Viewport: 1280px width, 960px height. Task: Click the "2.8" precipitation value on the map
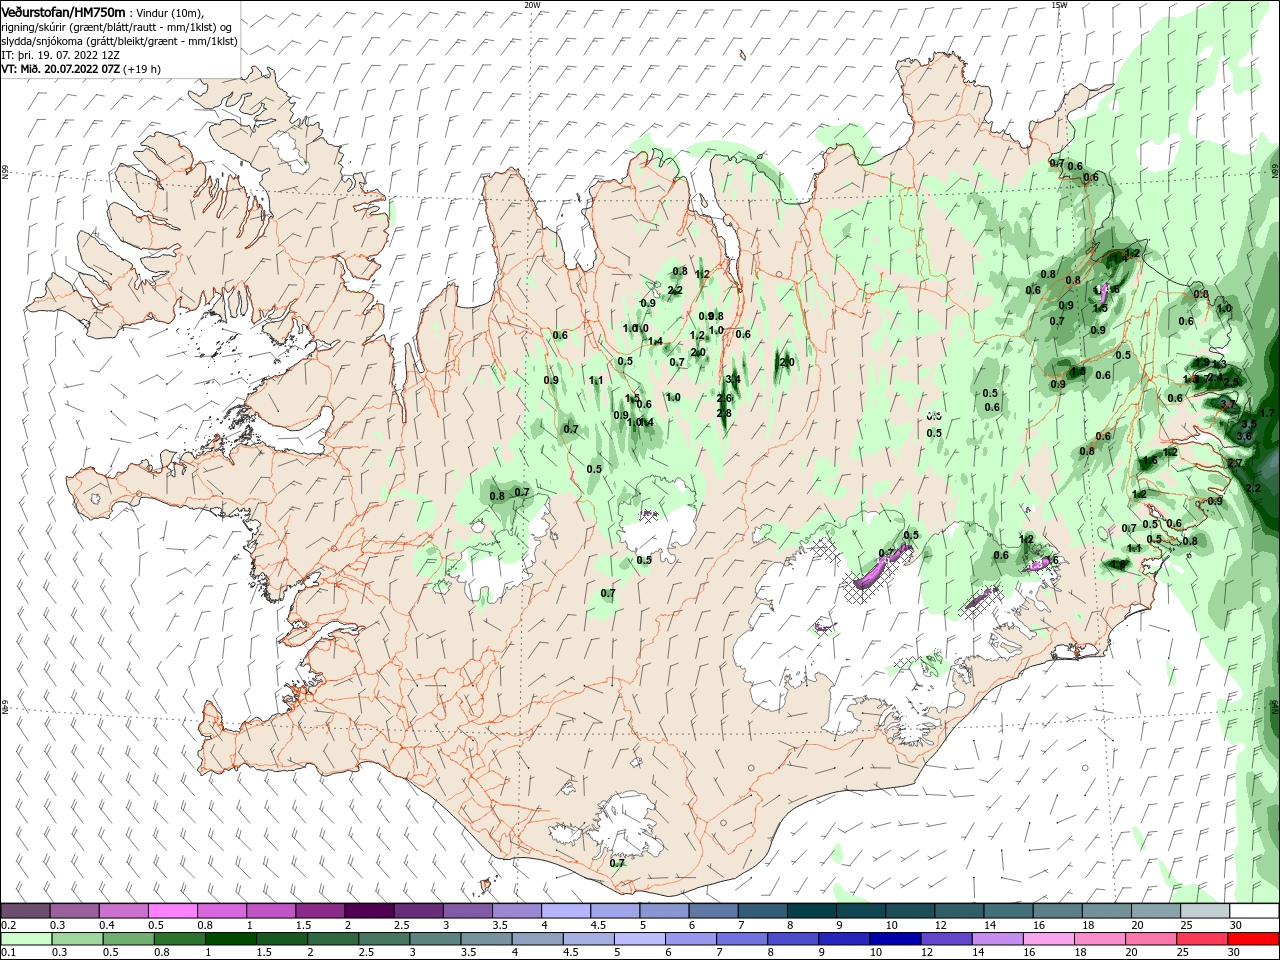coord(724,413)
